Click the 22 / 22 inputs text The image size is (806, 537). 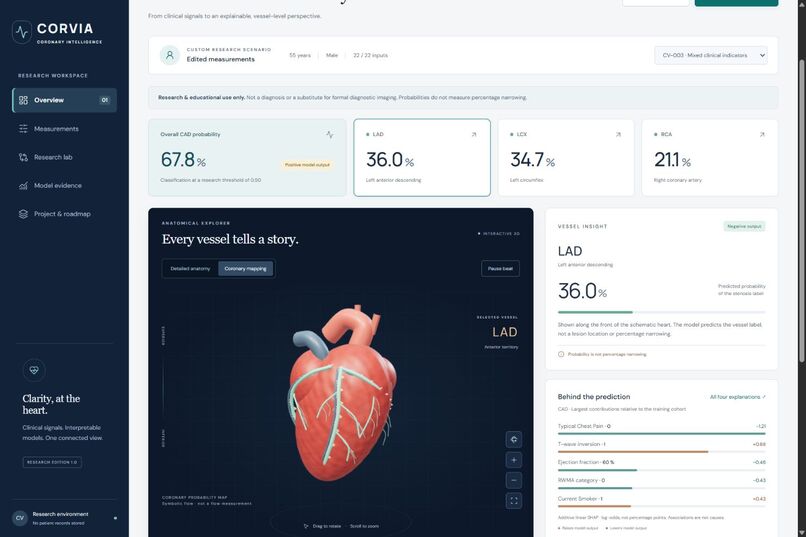[x=370, y=55]
